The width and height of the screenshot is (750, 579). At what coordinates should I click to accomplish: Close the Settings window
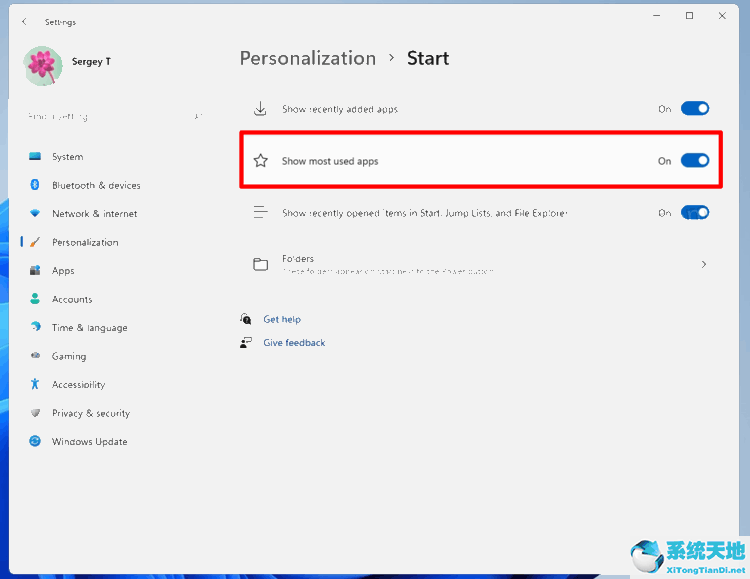tap(722, 16)
